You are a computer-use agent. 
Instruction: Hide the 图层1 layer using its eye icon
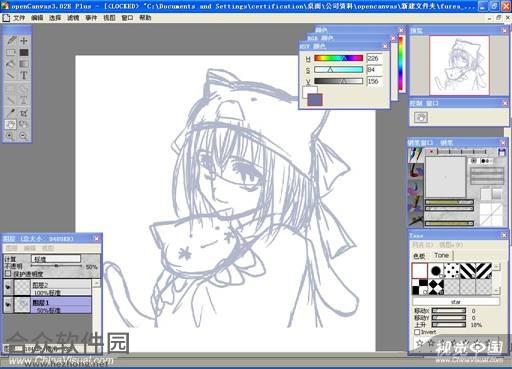[8, 305]
